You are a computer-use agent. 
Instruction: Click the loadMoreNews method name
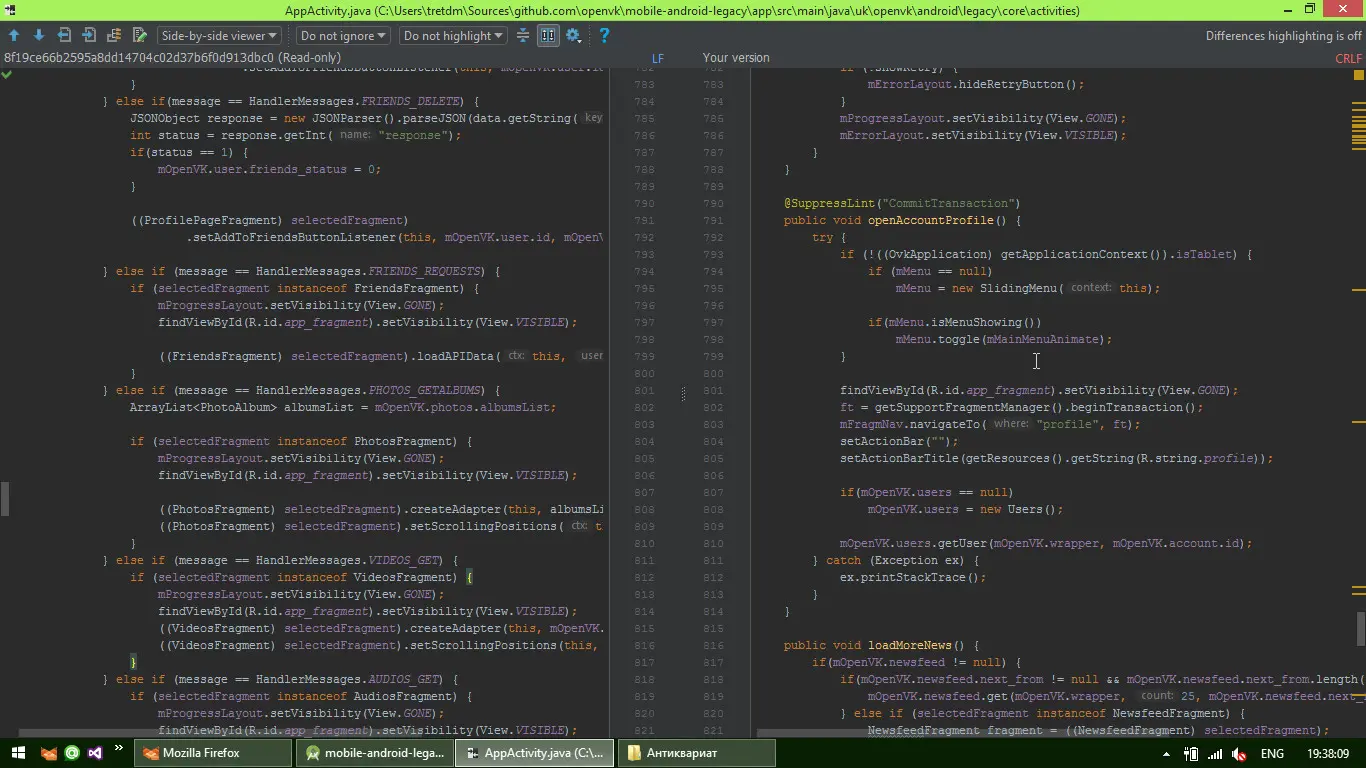(910, 645)
